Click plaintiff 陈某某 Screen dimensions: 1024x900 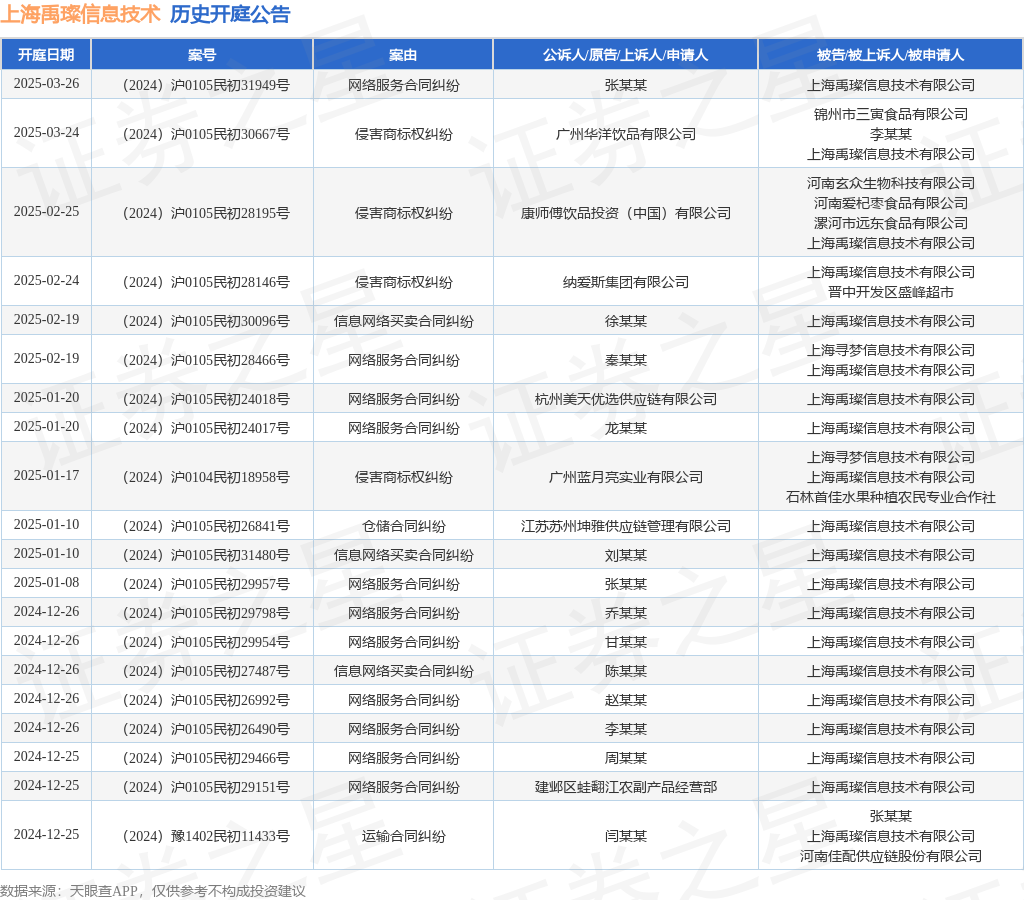click(626, 671)
